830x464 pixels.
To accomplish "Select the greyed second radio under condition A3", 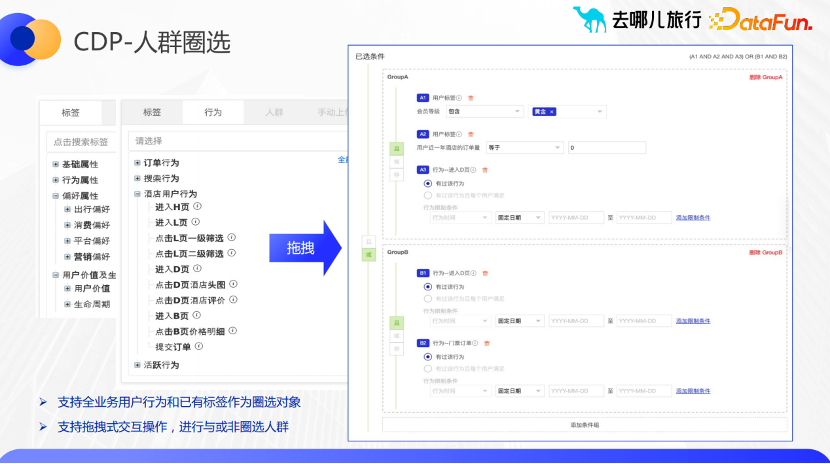I will [428, 195].
